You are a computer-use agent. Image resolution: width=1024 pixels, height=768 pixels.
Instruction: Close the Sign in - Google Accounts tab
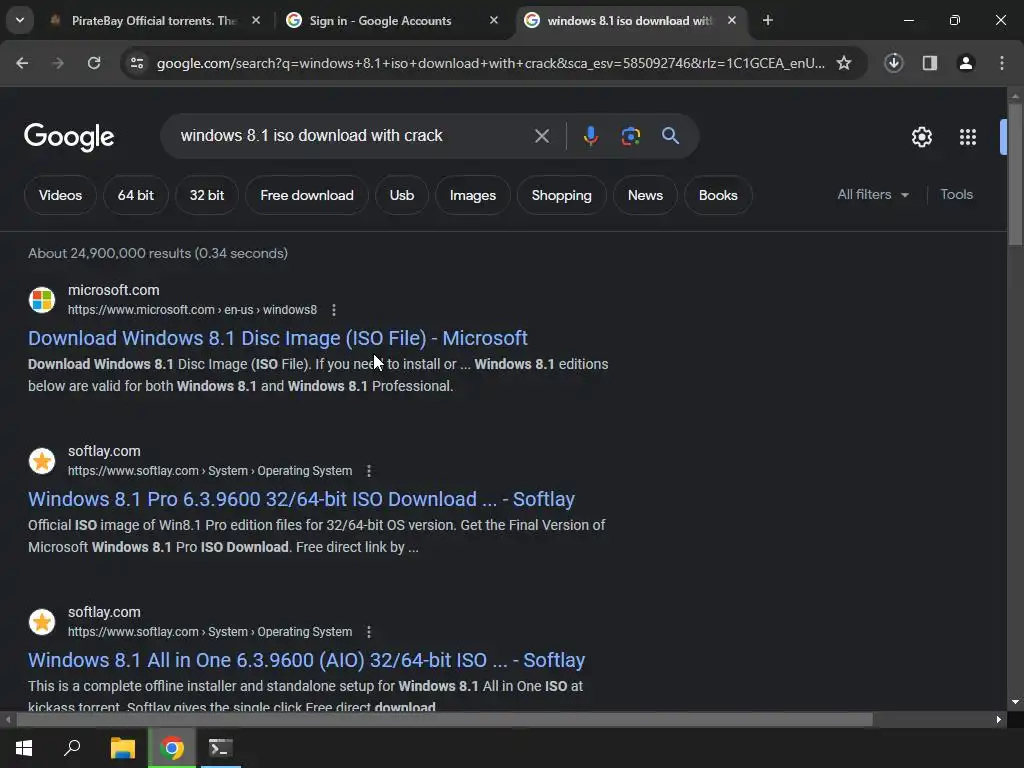point(494,21)
